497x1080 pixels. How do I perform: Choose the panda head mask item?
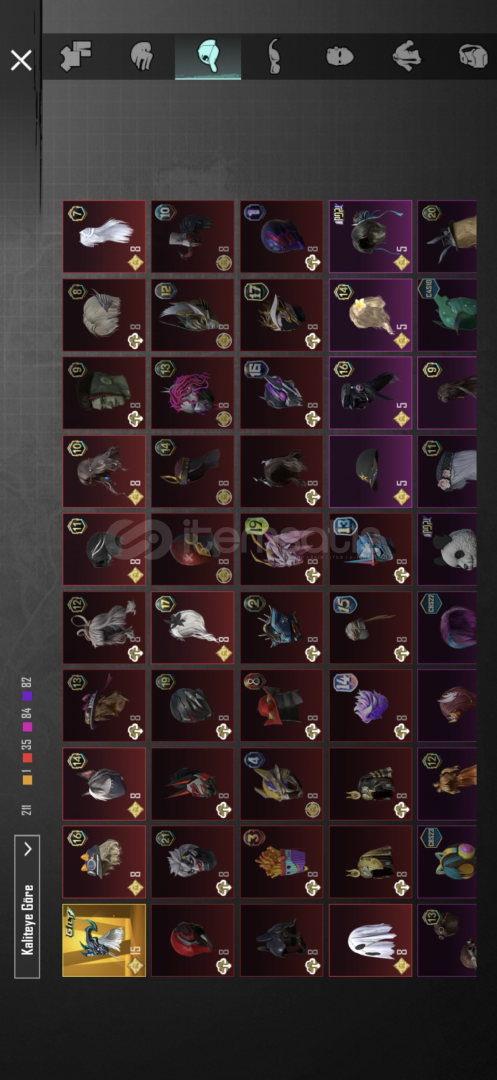447,549
